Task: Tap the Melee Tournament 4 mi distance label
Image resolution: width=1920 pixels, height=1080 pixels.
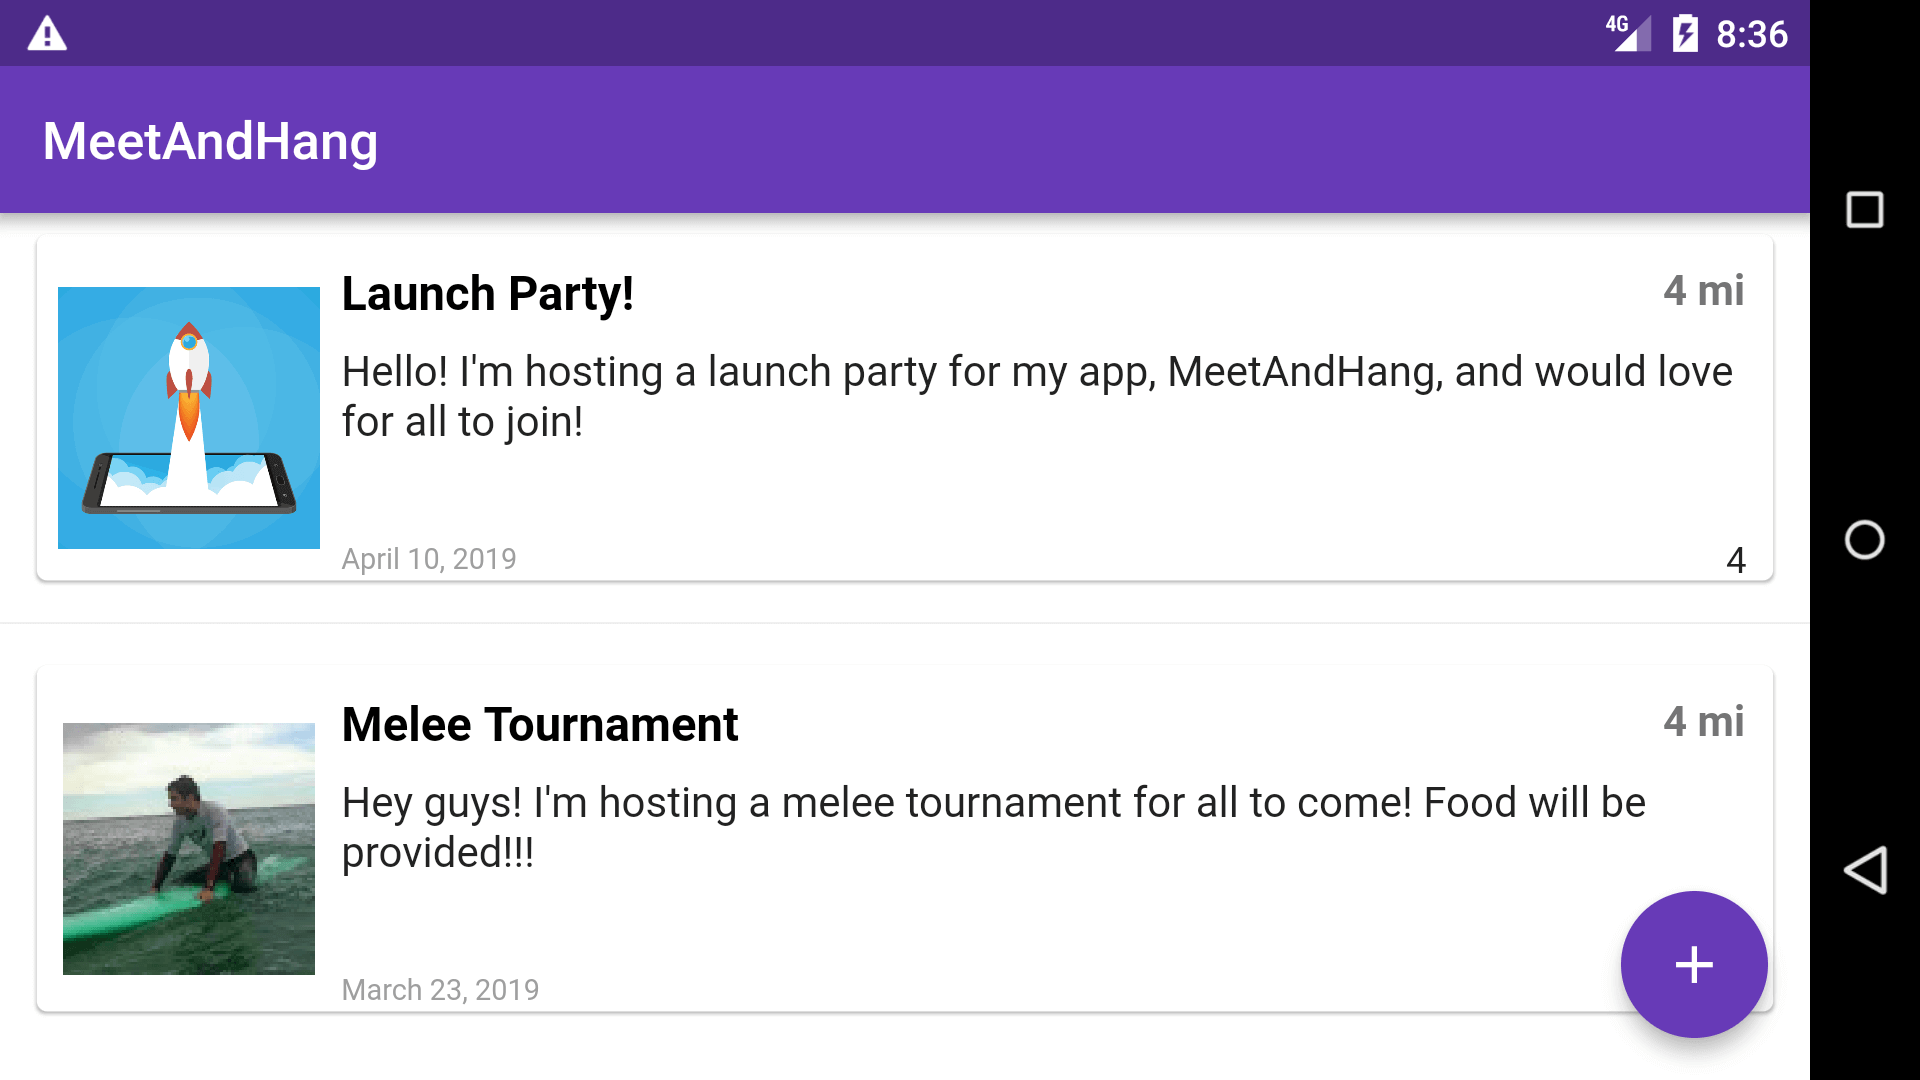Action: (1704, 722)
